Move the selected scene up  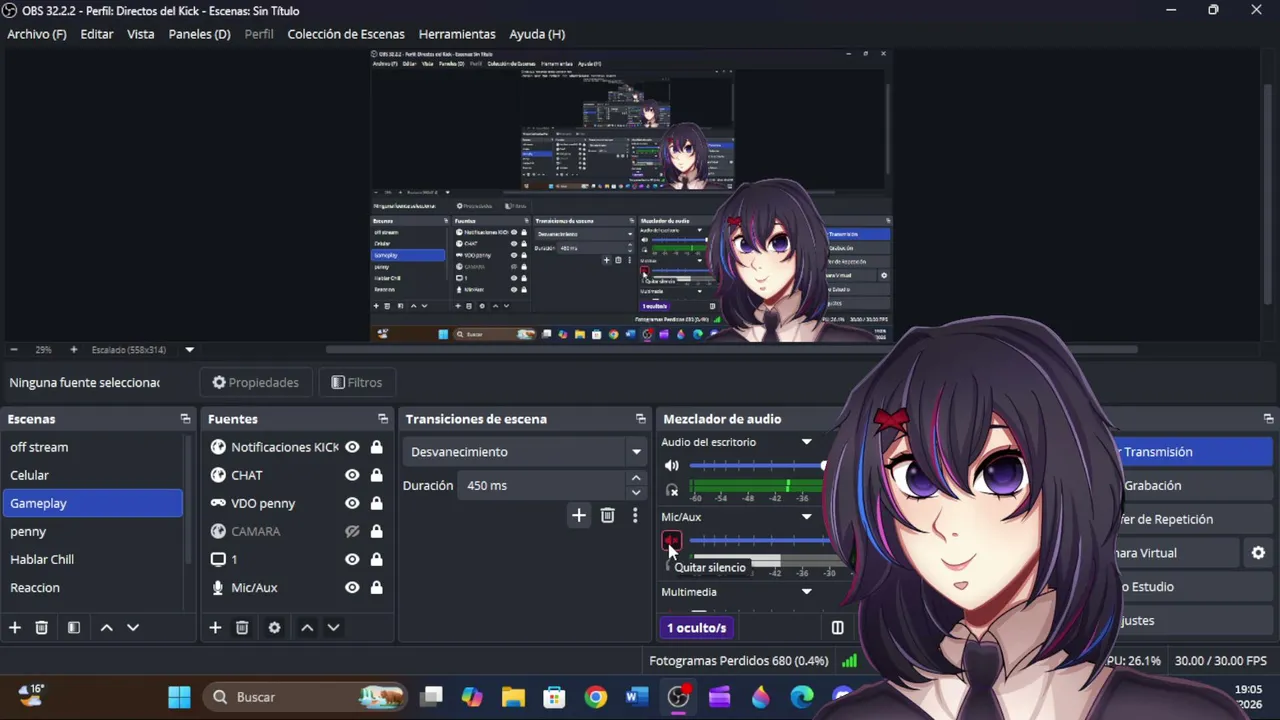106,628
